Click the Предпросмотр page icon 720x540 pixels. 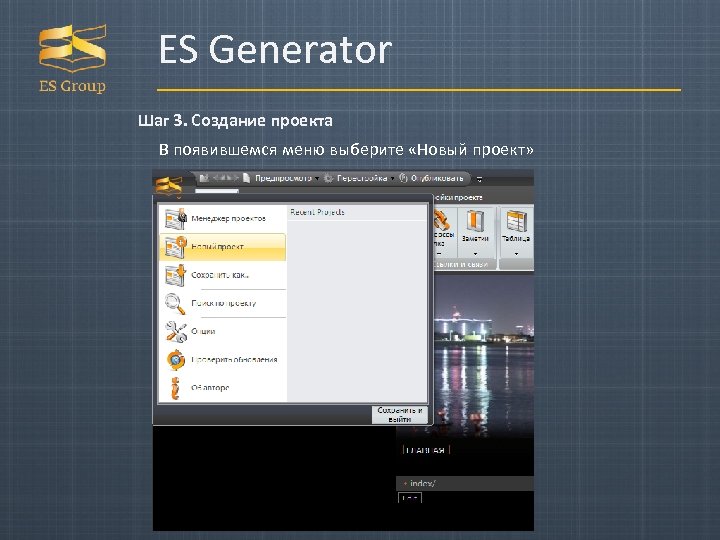[247, 178]
